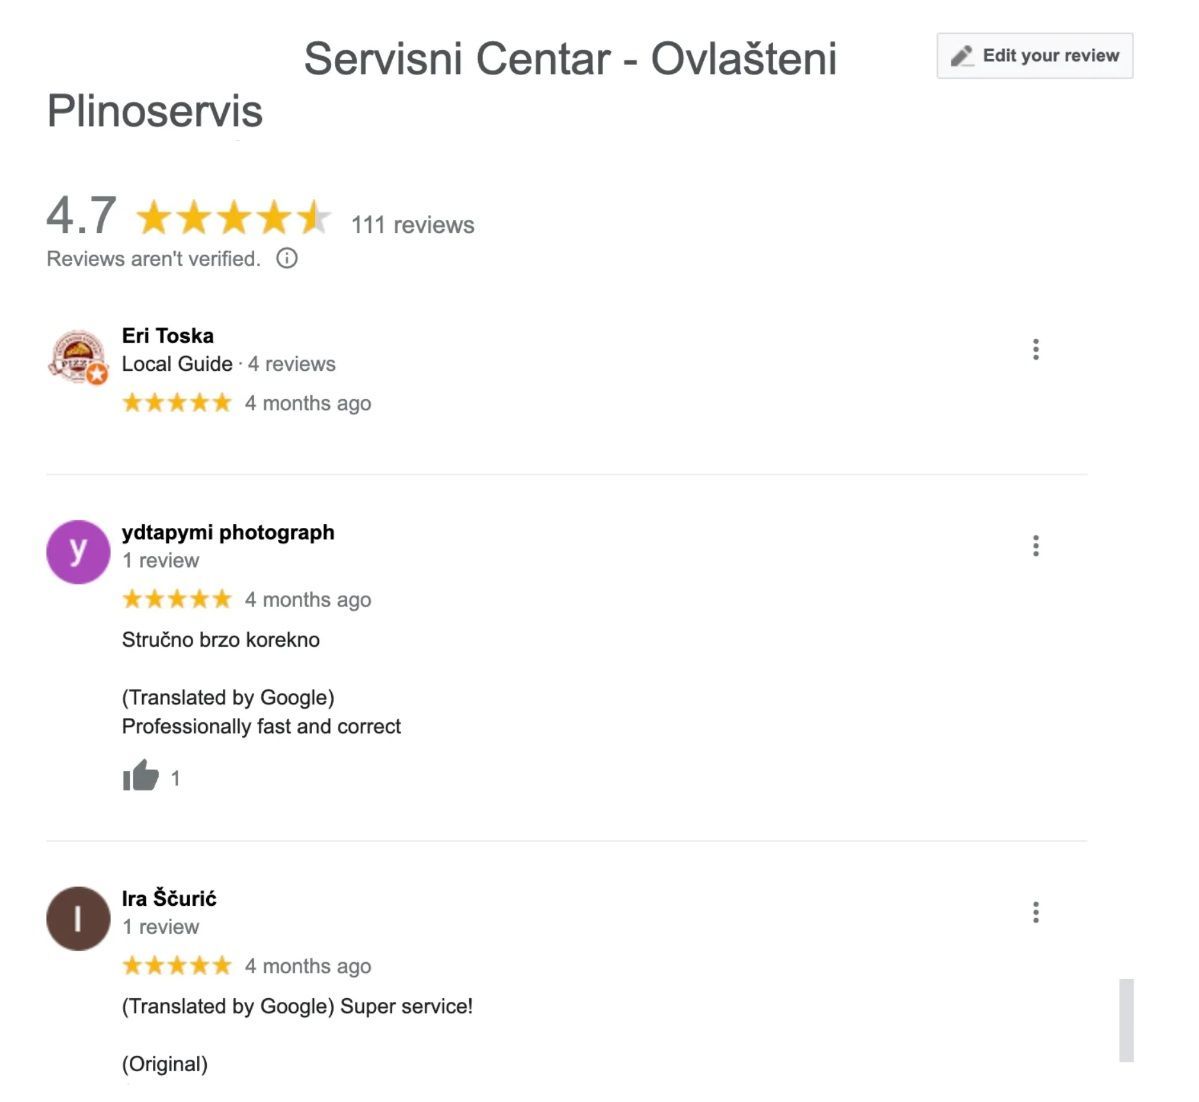Click the 111 reviews count
Image resolution: width=1199 pixels, height=1102 pixels.
(x=412, y=225)
